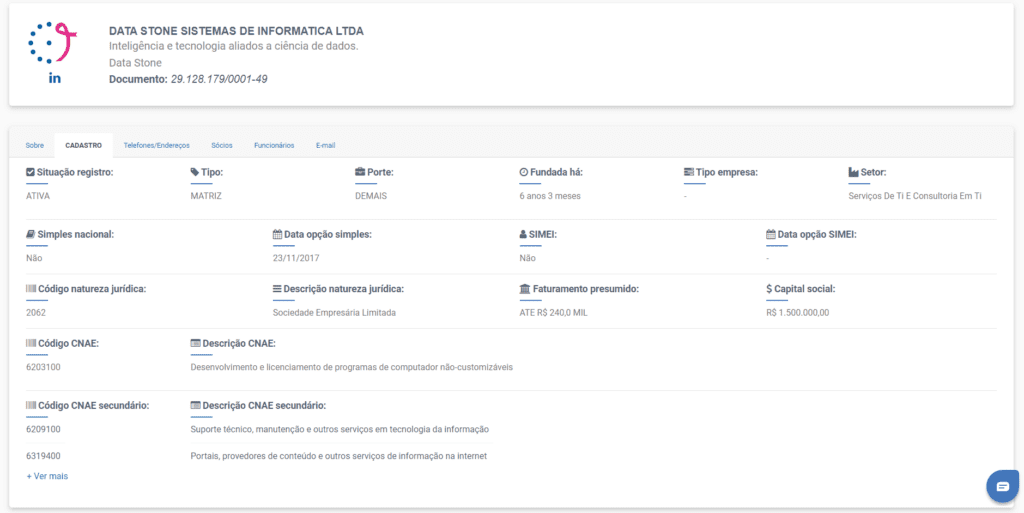1024x513 pixels.
Task: Click the R$ 1.500.000,00 capital value
Action: coord(798,313)
